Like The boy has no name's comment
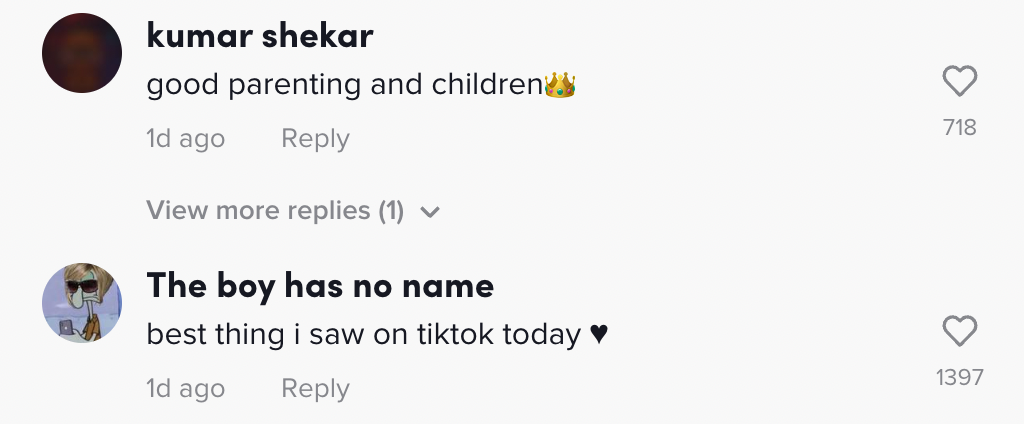This screenshot has width=1024, height=424. [959, 331]
